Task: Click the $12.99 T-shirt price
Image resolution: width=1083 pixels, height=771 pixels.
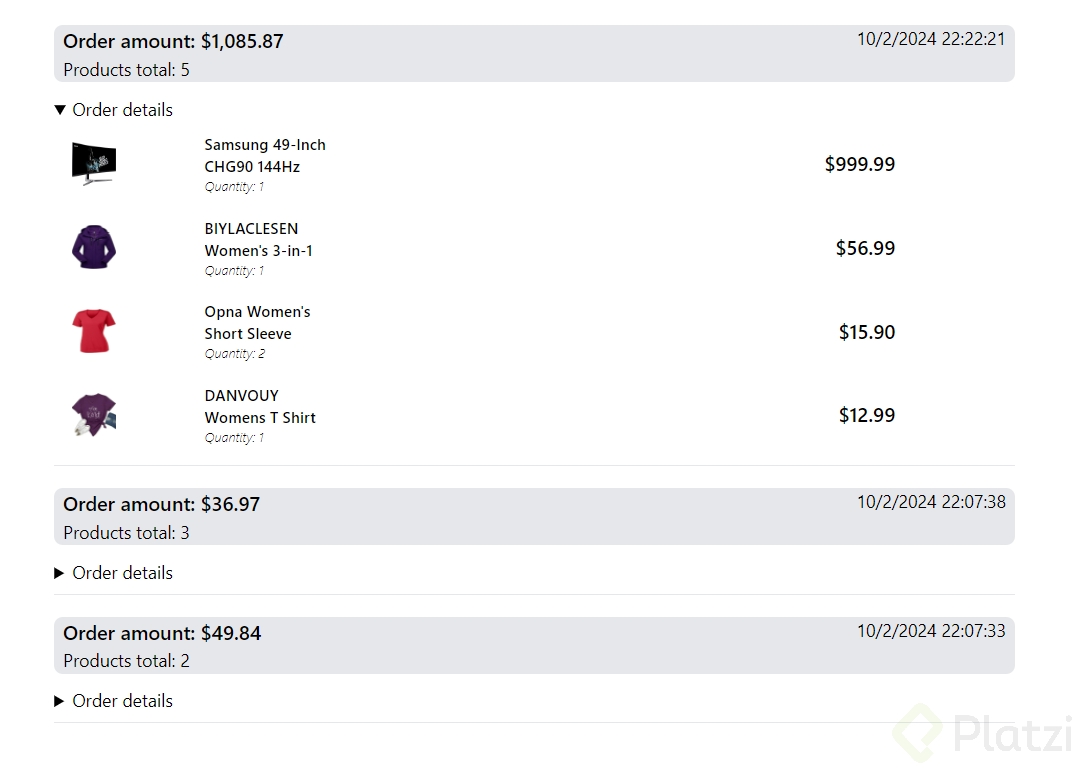Action: pyautogui.click(x=866, y=415)
